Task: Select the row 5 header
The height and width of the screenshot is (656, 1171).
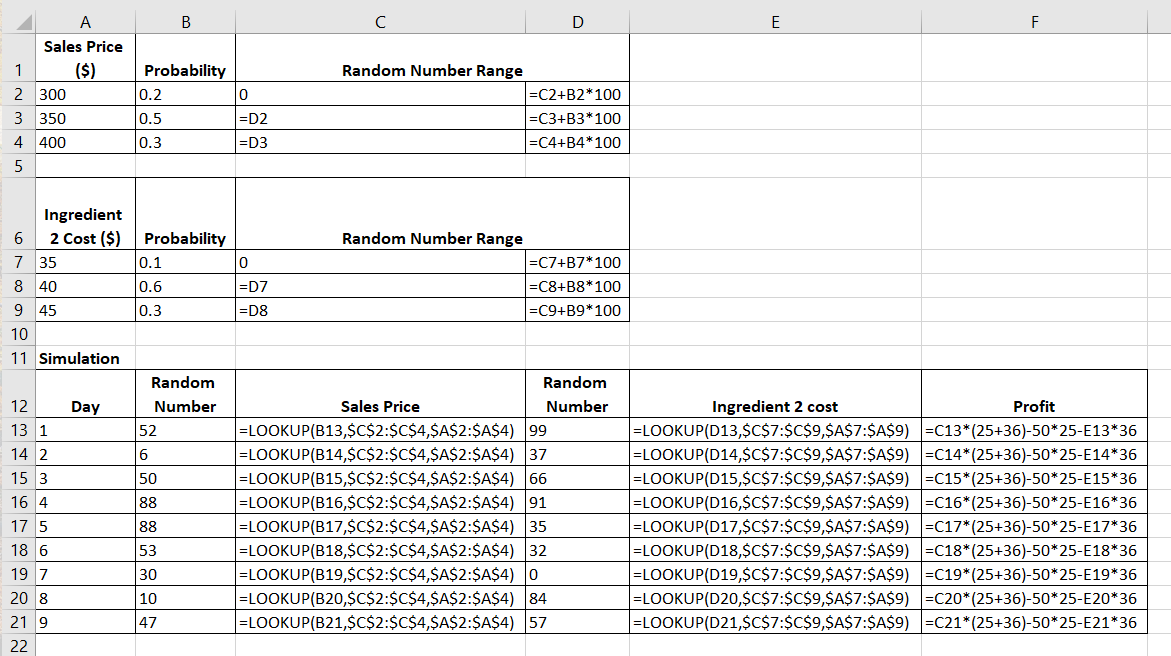Action: [x=17, y=166]
